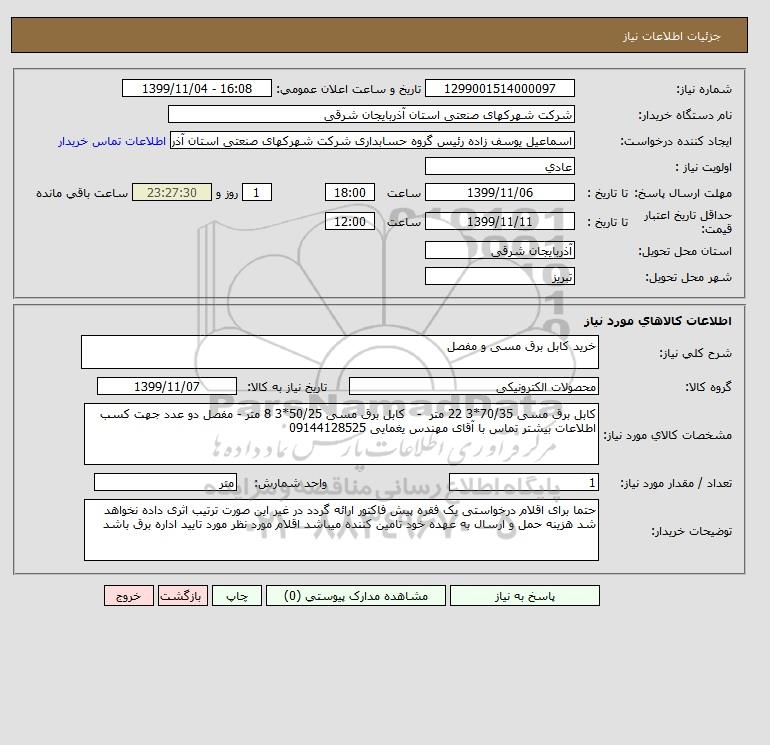Click label شرح کلی نیاز
The image size is (770, 745).
695,354
